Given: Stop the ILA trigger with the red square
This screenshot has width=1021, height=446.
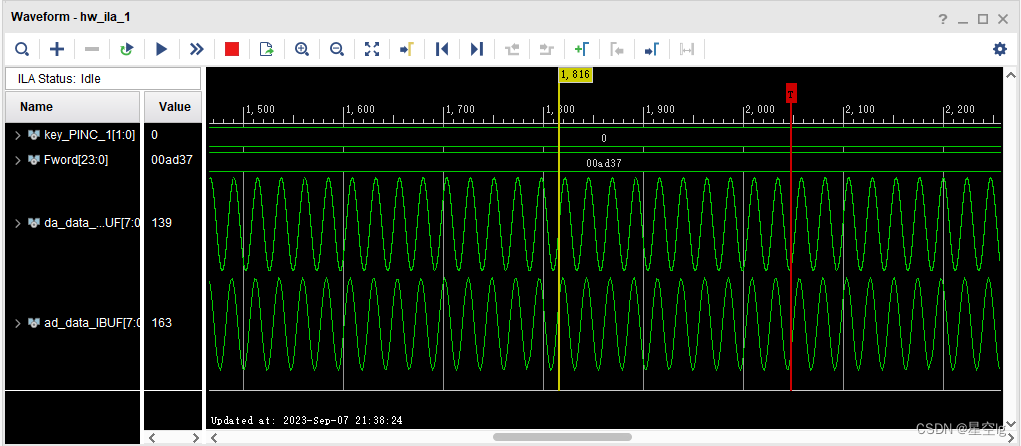Looking at the screenshot, I should (232, 49).
